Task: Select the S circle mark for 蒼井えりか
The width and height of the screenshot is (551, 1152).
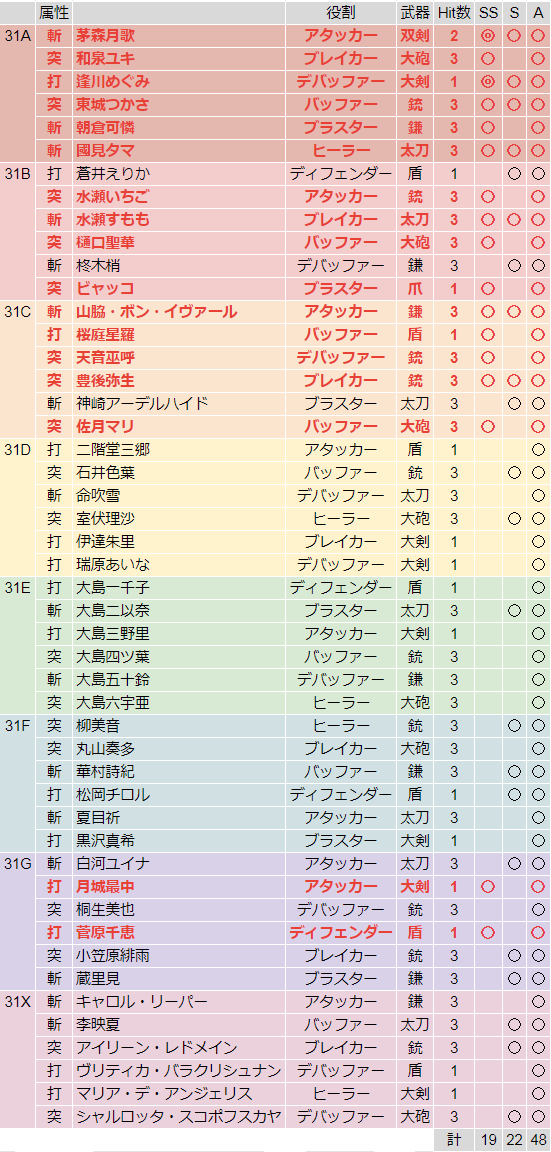Action: pos(514,173)
